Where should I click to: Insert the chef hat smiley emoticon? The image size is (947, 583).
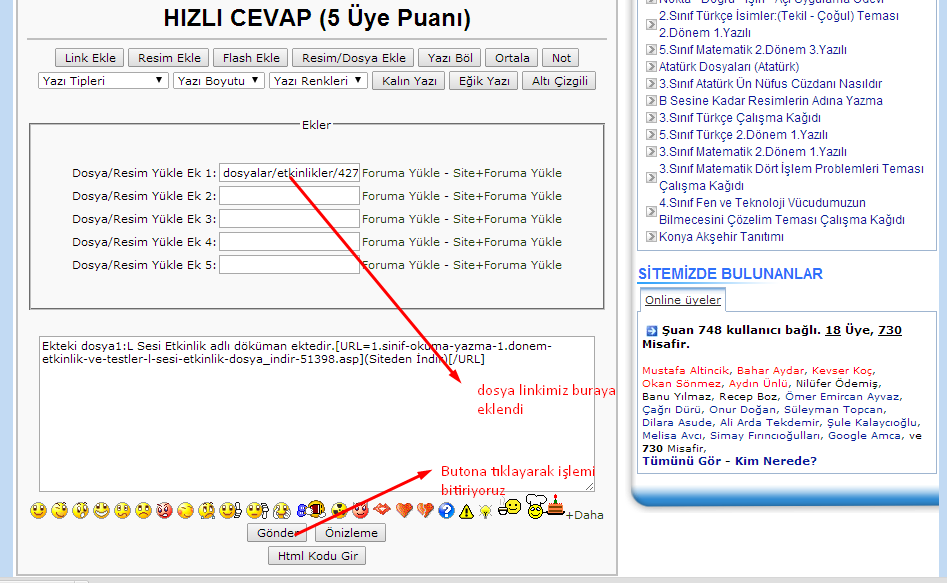point(536,507)
